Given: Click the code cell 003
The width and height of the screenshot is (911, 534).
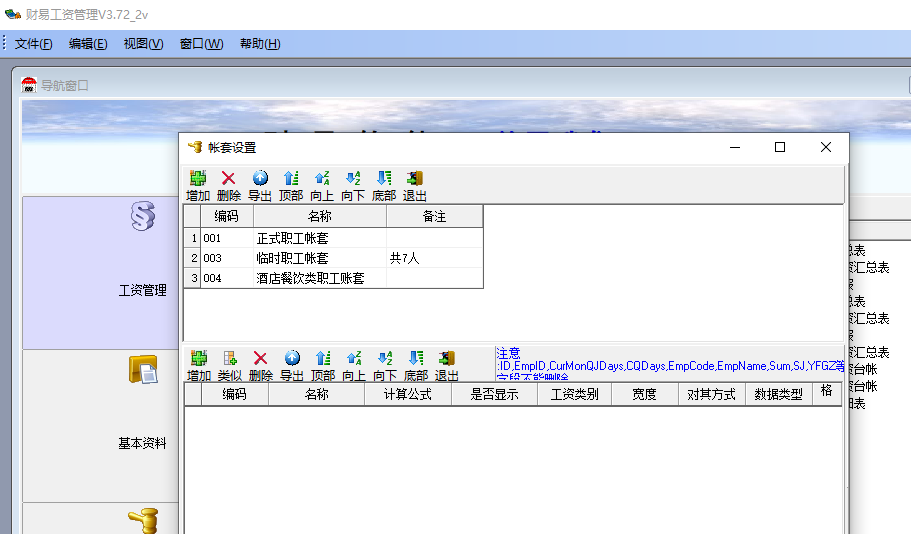Looking at the screenshot, I should point(227,258).
